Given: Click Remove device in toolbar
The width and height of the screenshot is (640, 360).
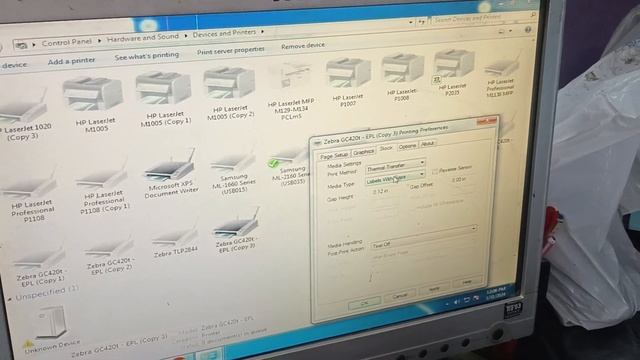Looking at the screenshot, I should point(303,46).
